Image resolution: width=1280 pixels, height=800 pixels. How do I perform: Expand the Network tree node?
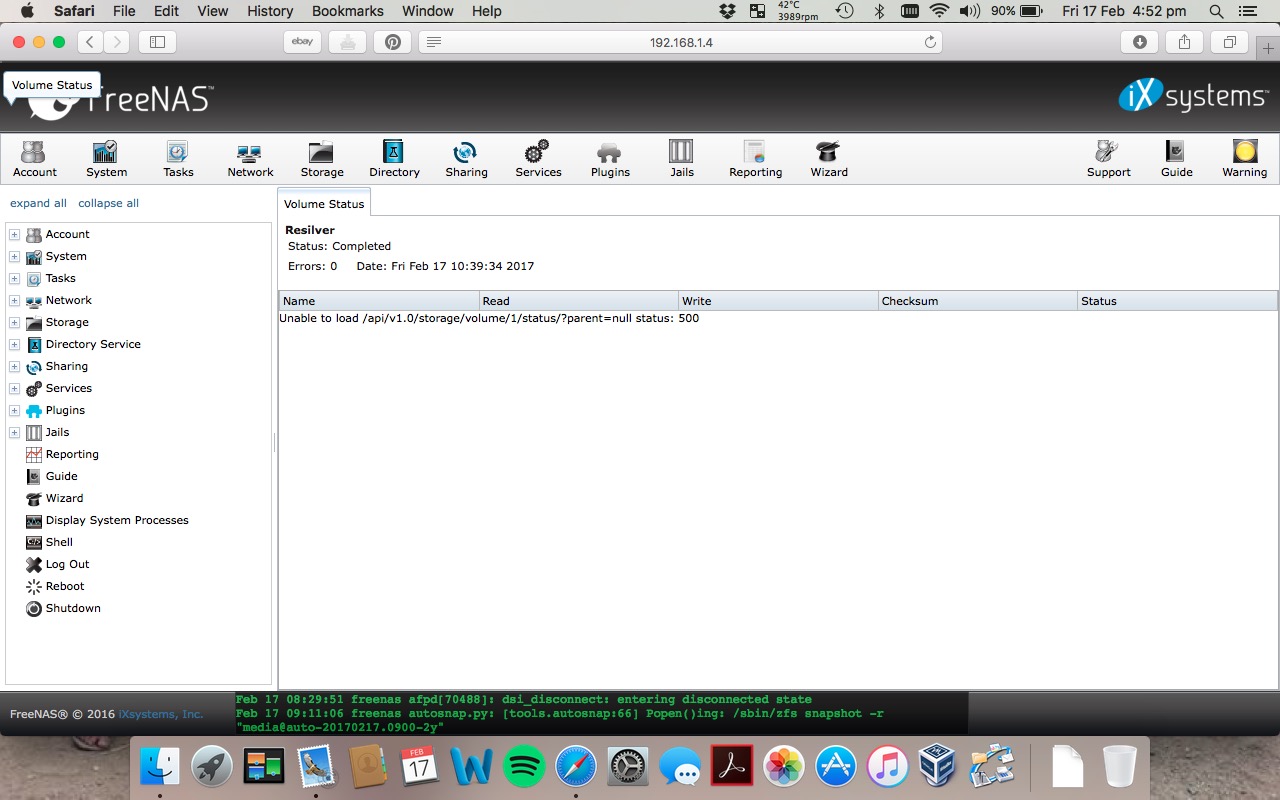pos(14,300)
